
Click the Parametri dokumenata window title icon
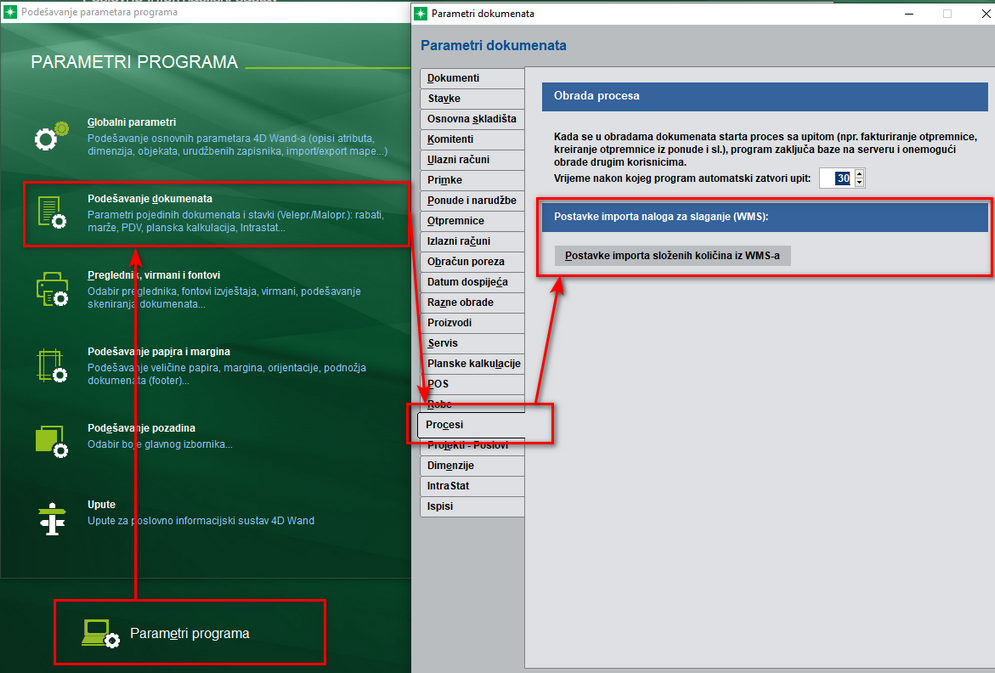pyautogui.click(x=421, y=14)
